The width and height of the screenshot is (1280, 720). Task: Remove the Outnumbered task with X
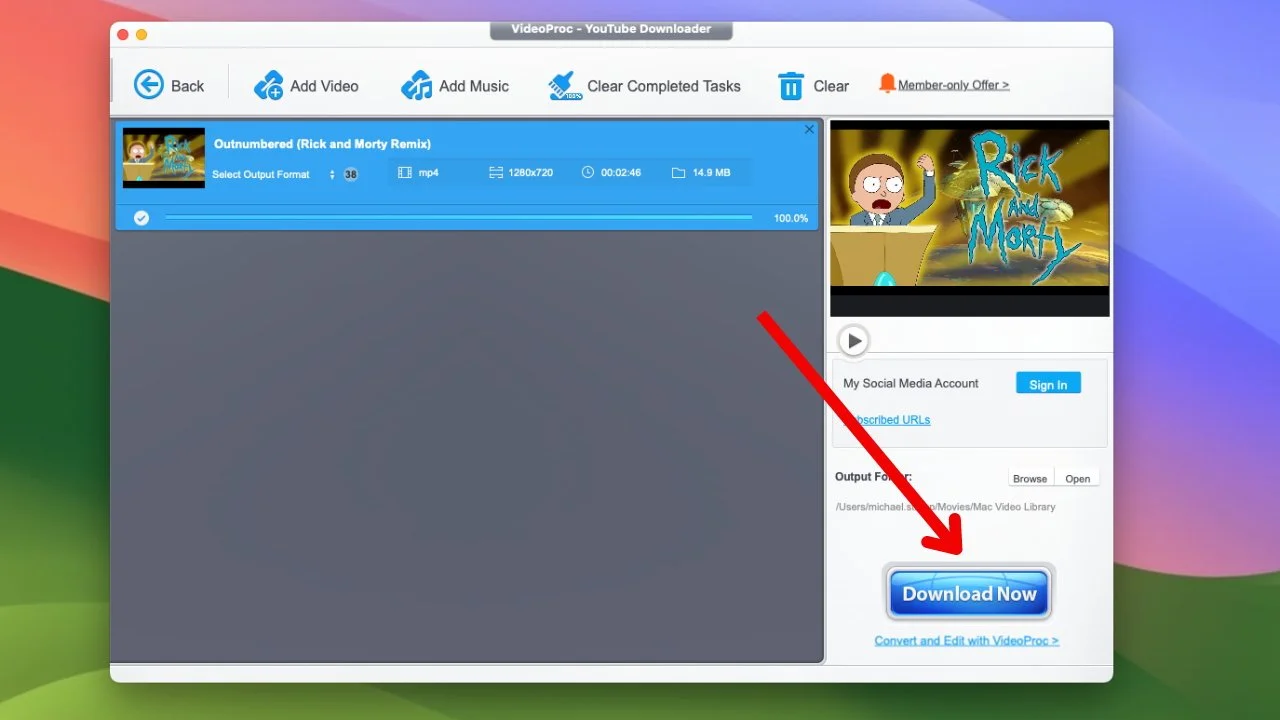[809, 130]
